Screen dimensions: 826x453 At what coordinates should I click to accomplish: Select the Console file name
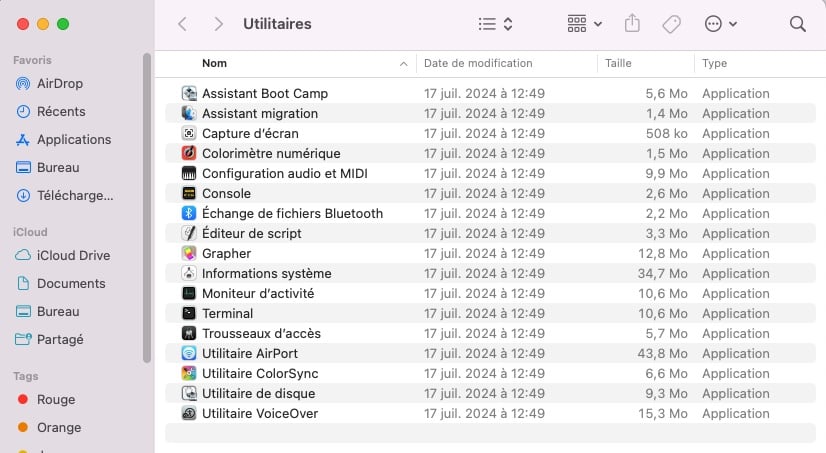(x=226, y=193)
